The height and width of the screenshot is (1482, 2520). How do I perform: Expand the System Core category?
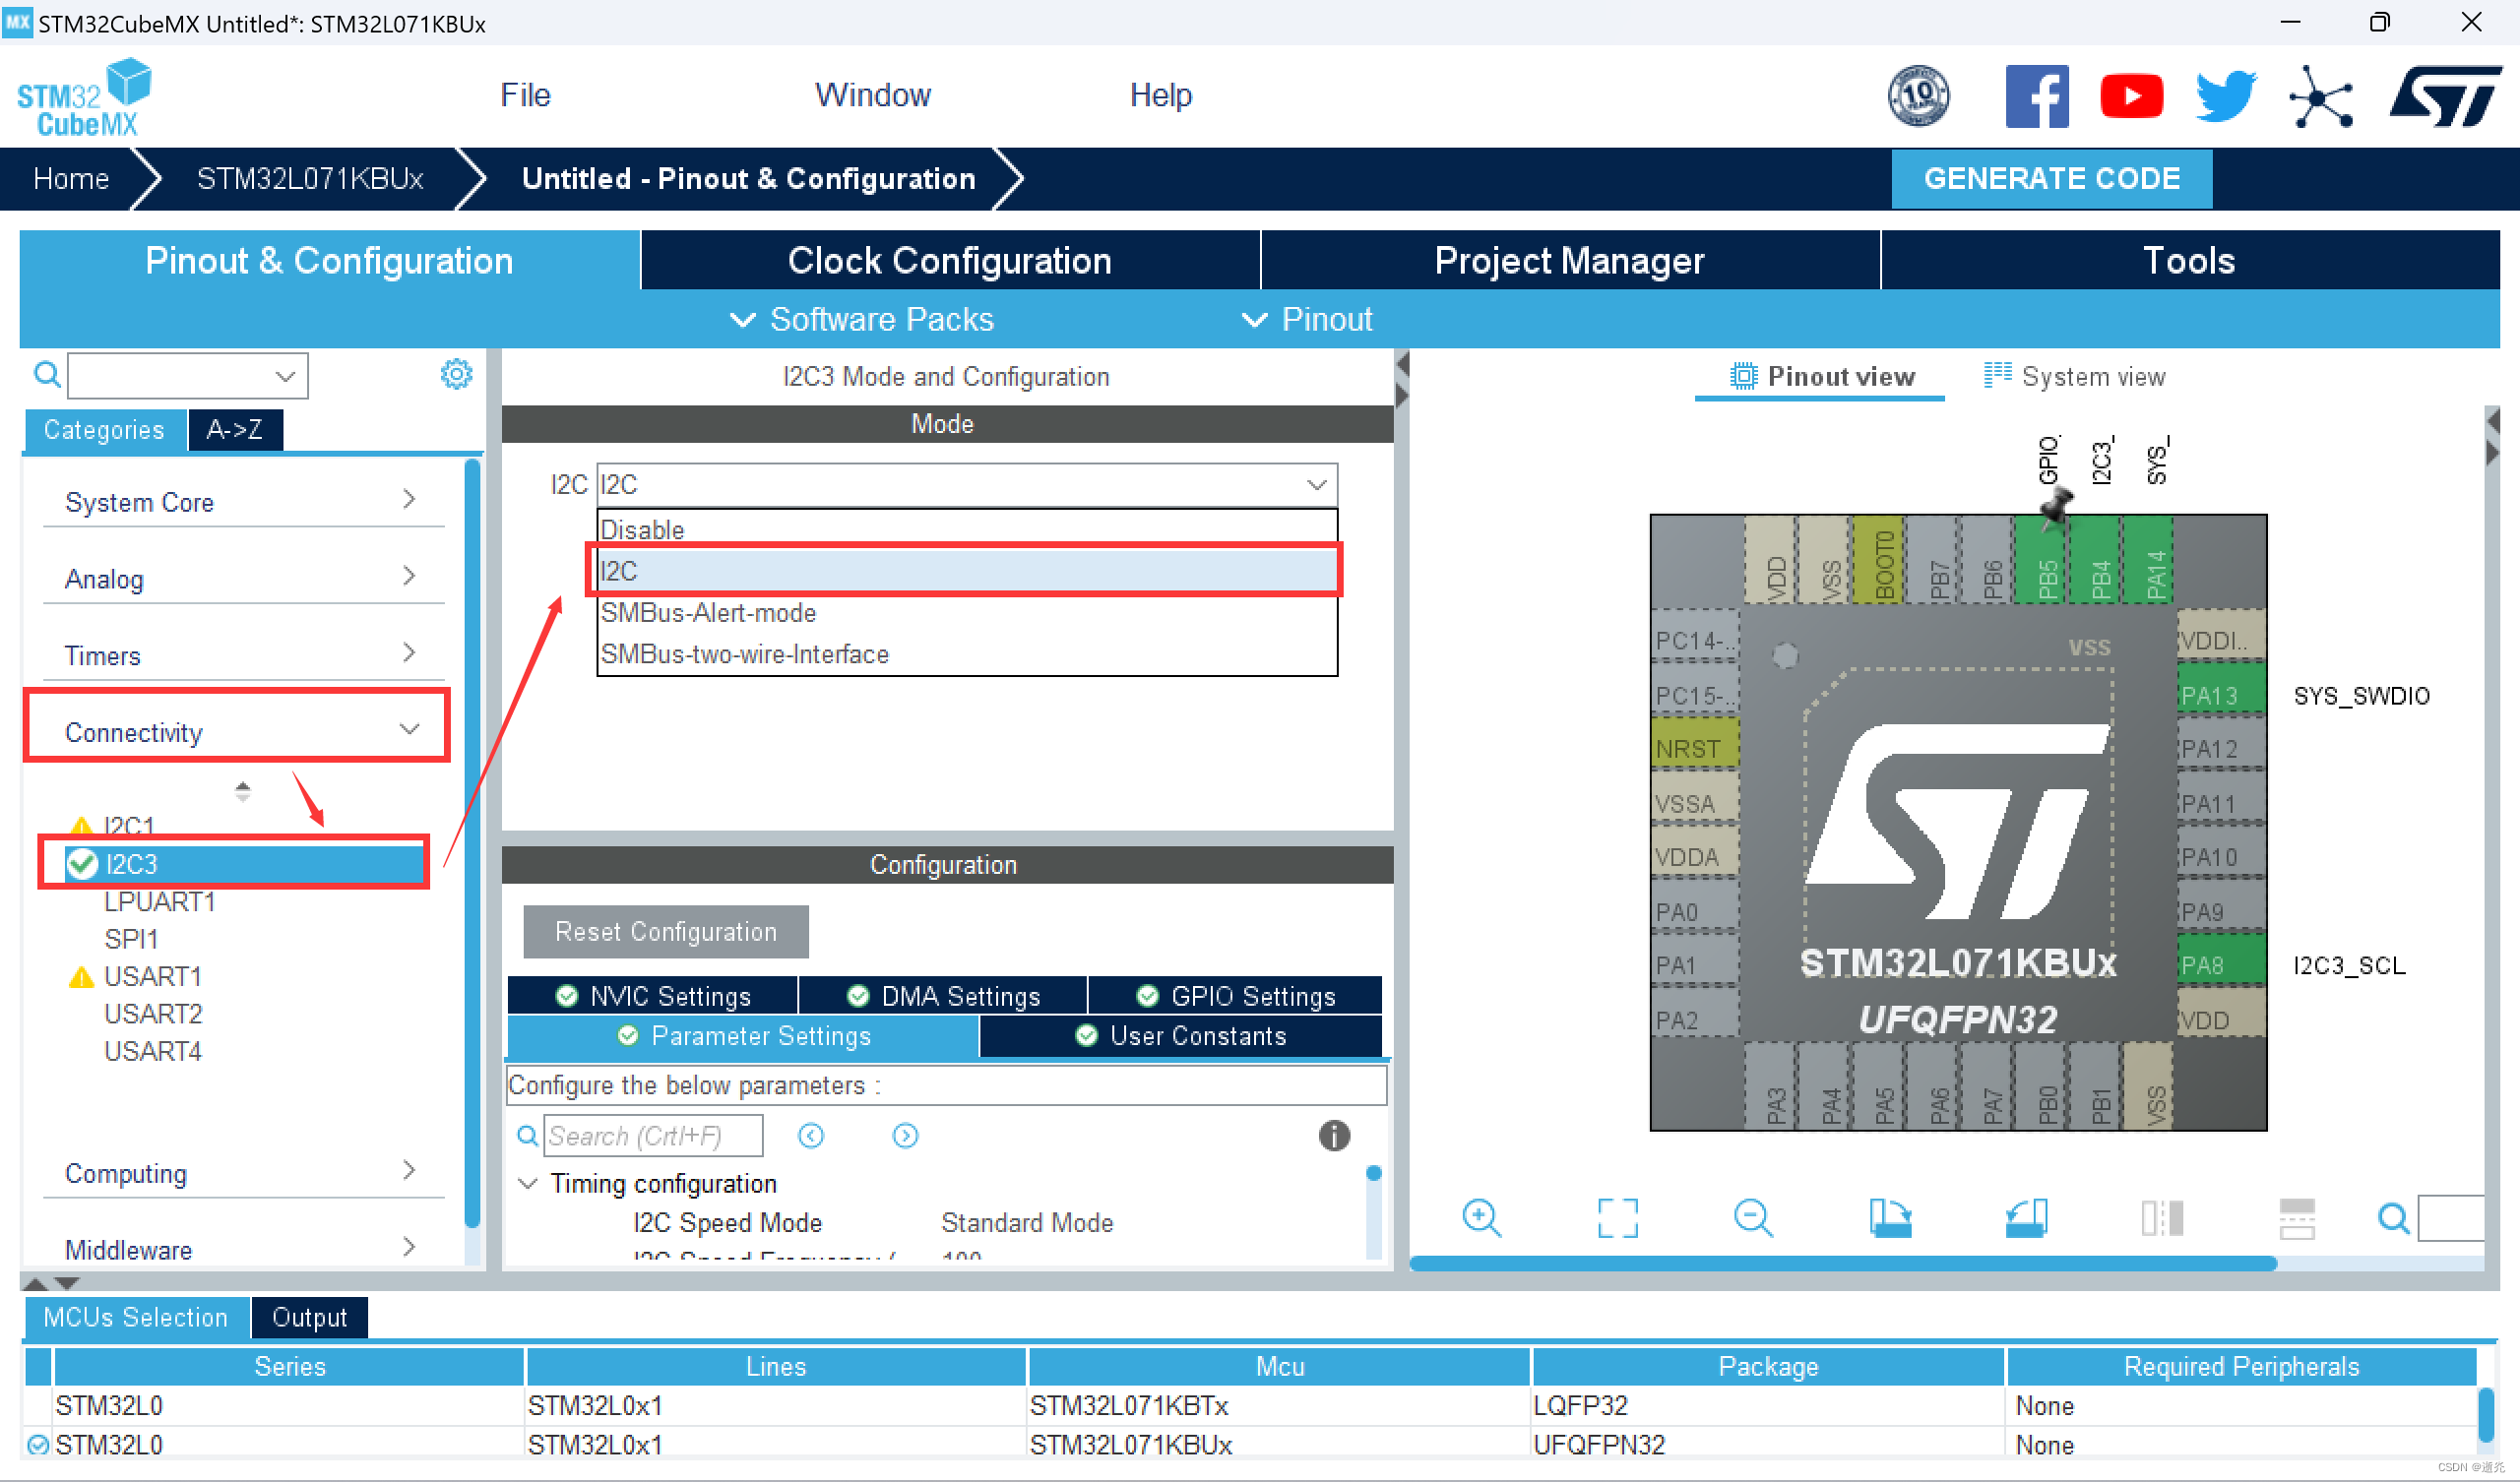[x=243, y=501]
